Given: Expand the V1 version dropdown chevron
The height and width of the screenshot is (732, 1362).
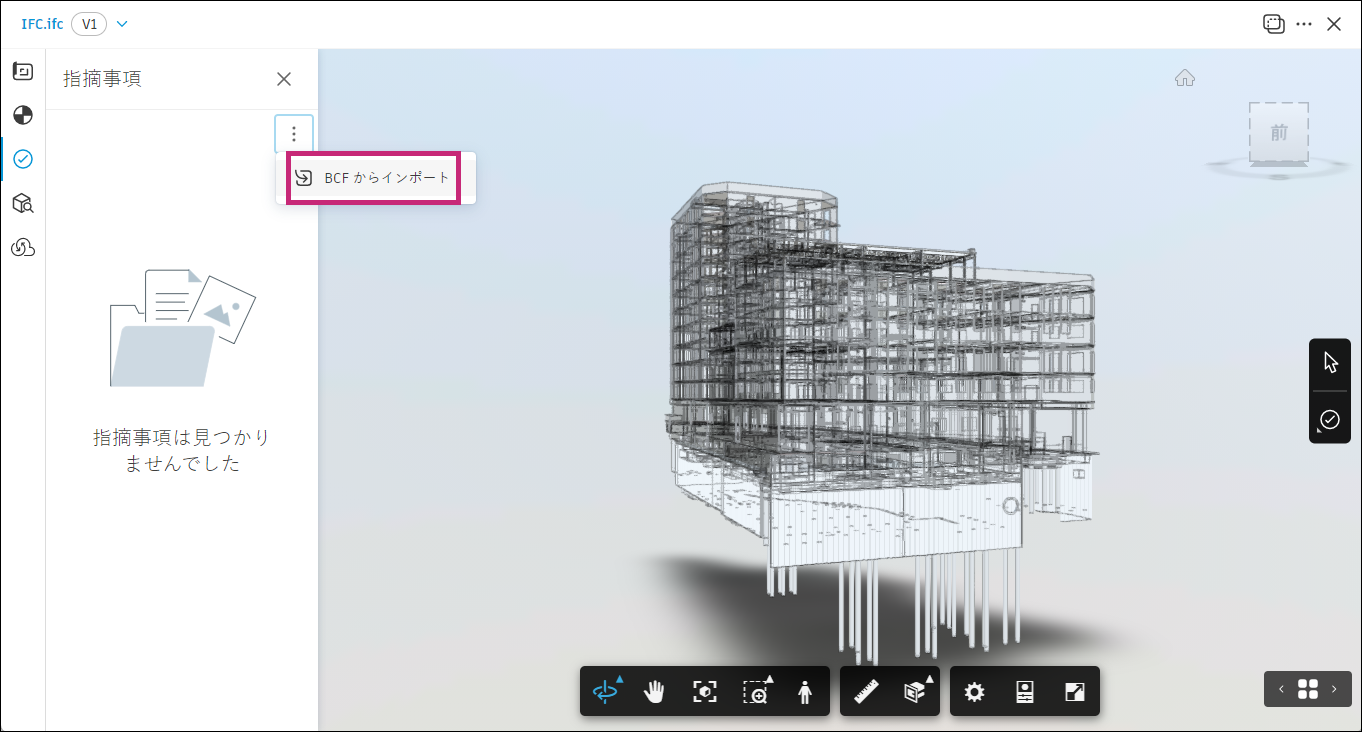Looking at the screenshot, I should pos(122,24).
